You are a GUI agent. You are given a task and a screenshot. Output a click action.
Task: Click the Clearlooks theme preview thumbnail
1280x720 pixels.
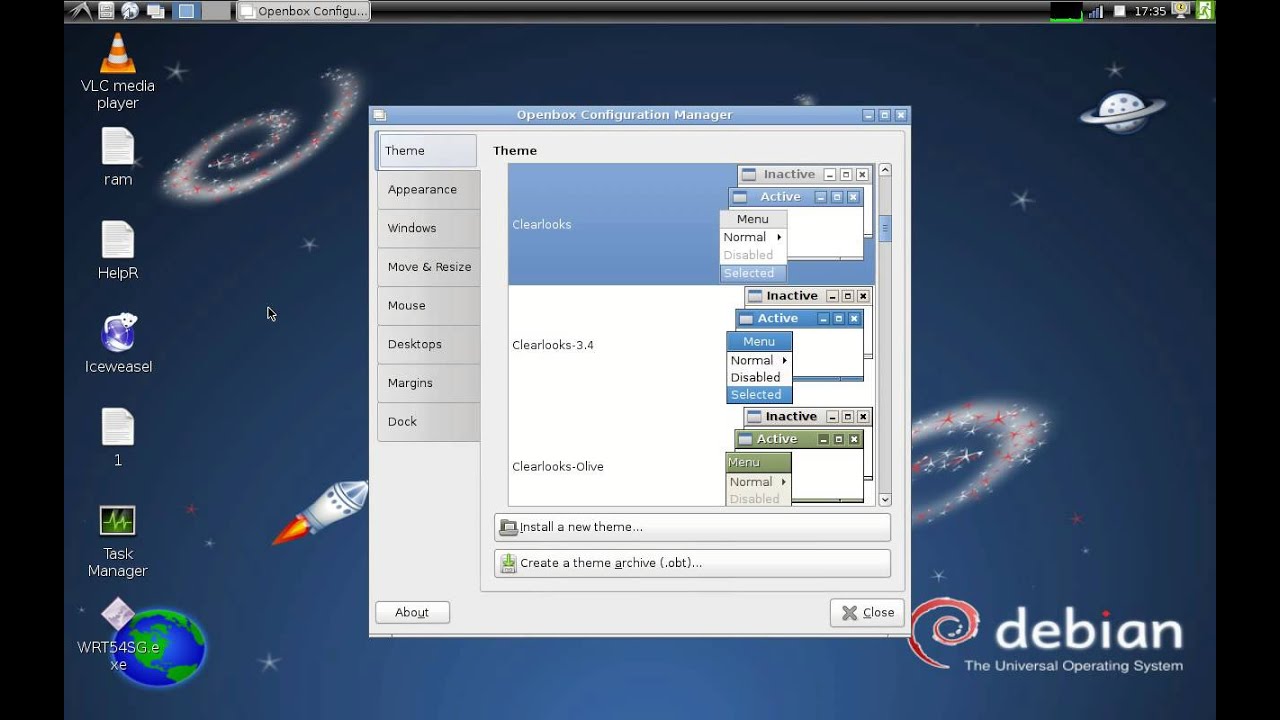(x=796, y=224)
